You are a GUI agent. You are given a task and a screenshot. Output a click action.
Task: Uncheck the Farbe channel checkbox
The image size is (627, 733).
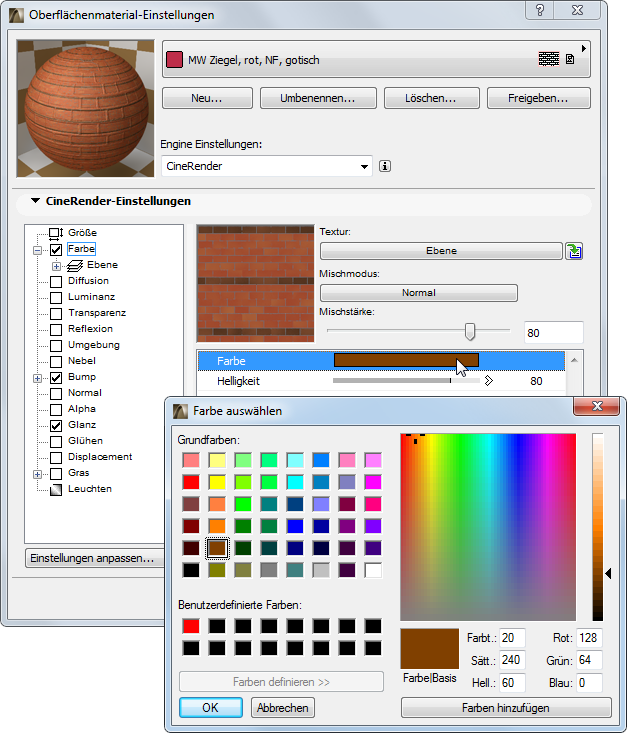point(56,250)
